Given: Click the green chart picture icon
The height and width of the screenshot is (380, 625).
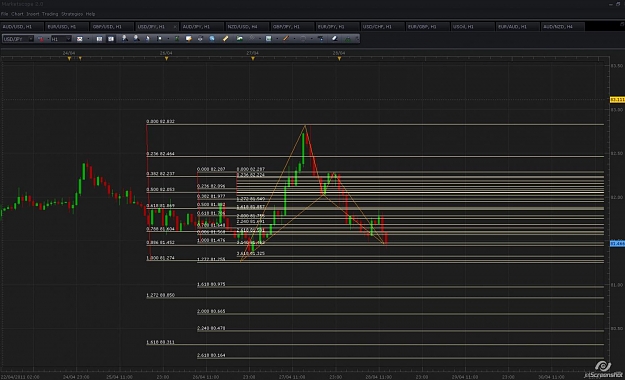Looking at the screenshot, I should point(240,39).
